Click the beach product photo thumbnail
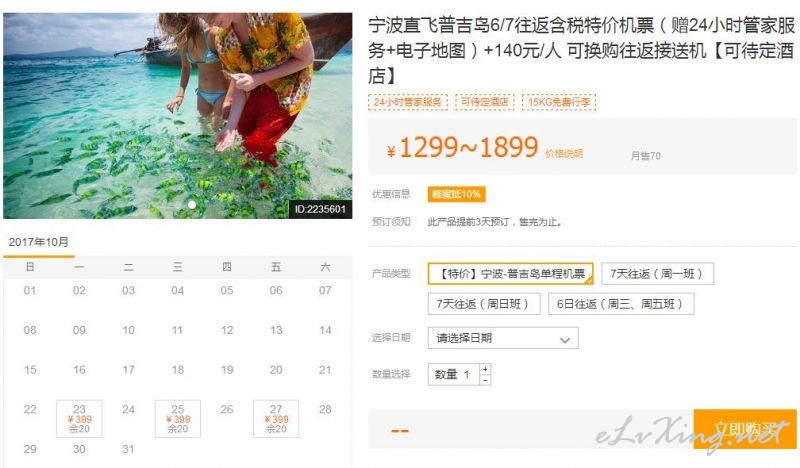 point(178,116)
